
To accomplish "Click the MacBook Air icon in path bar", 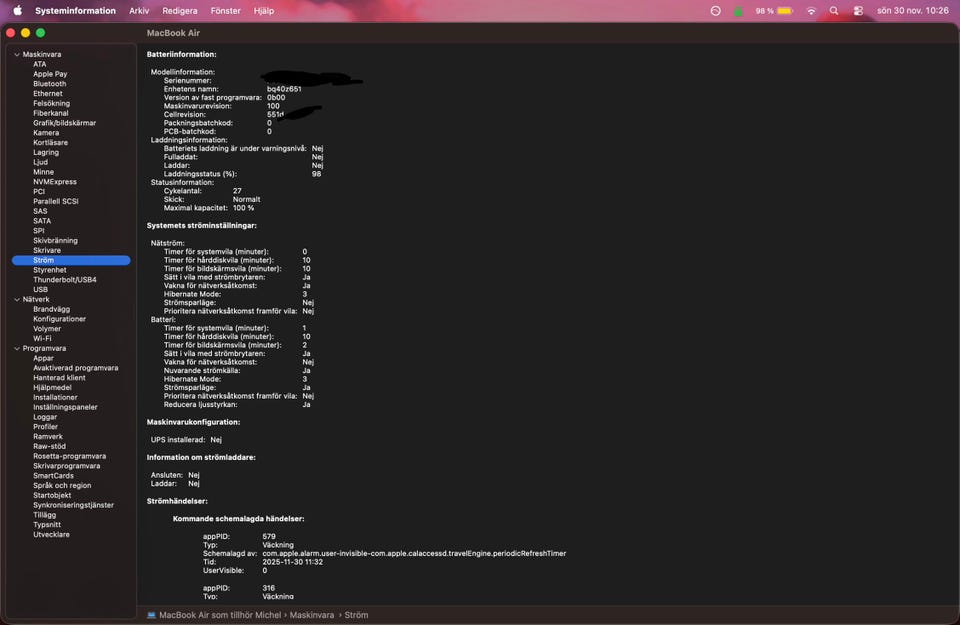I will (151, 615).
